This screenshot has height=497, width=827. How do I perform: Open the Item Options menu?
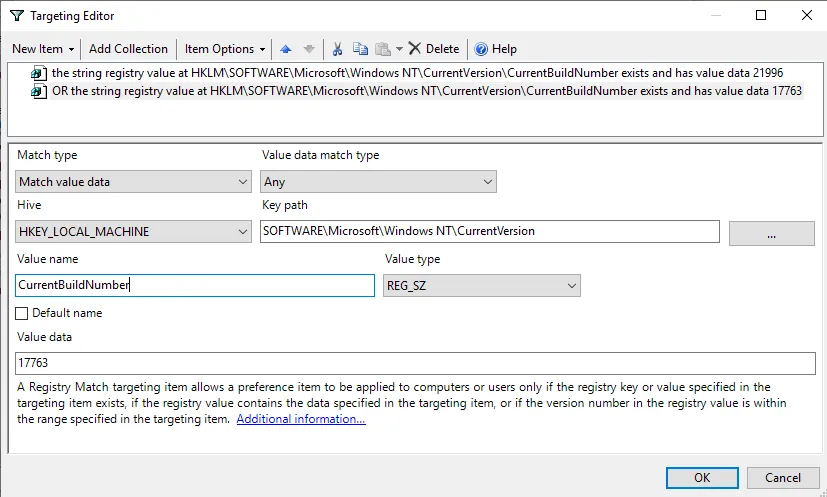[225, 49]
